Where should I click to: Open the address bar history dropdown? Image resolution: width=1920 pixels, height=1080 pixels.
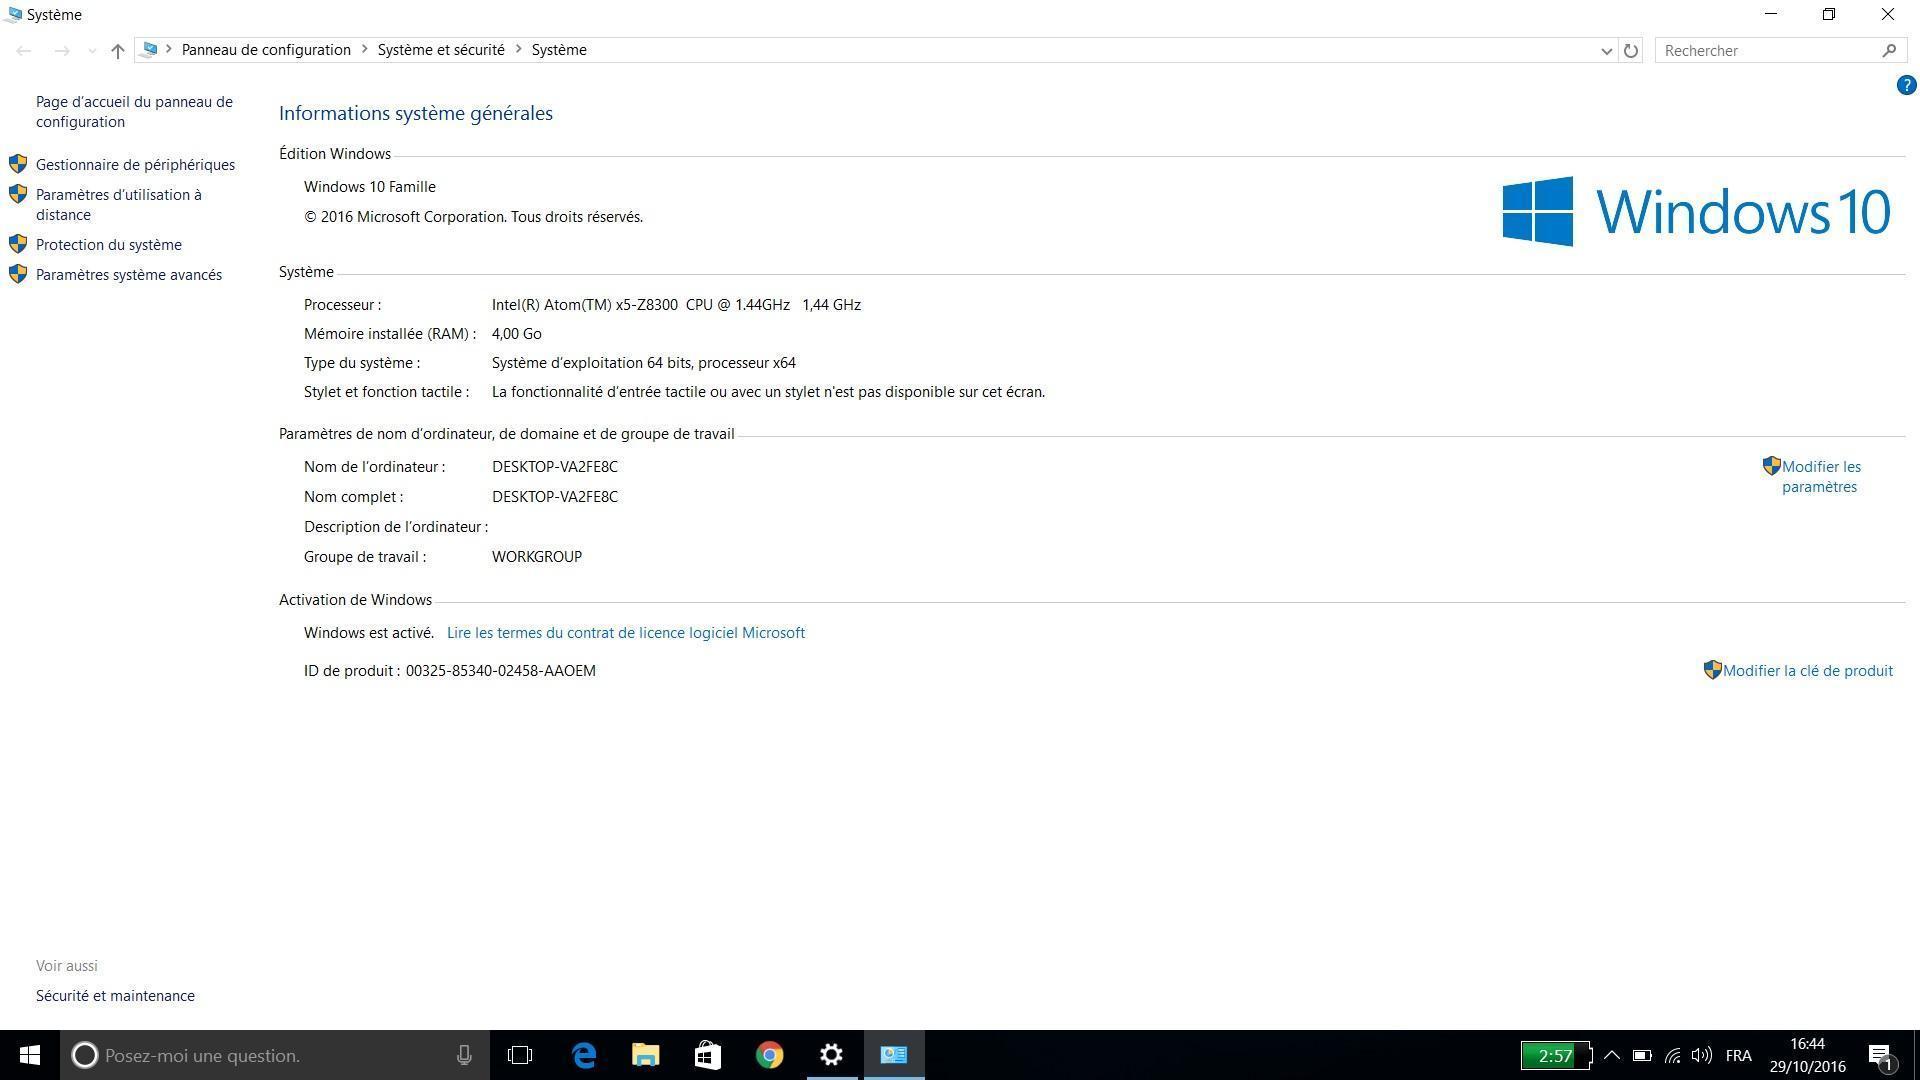point(1607,51)
